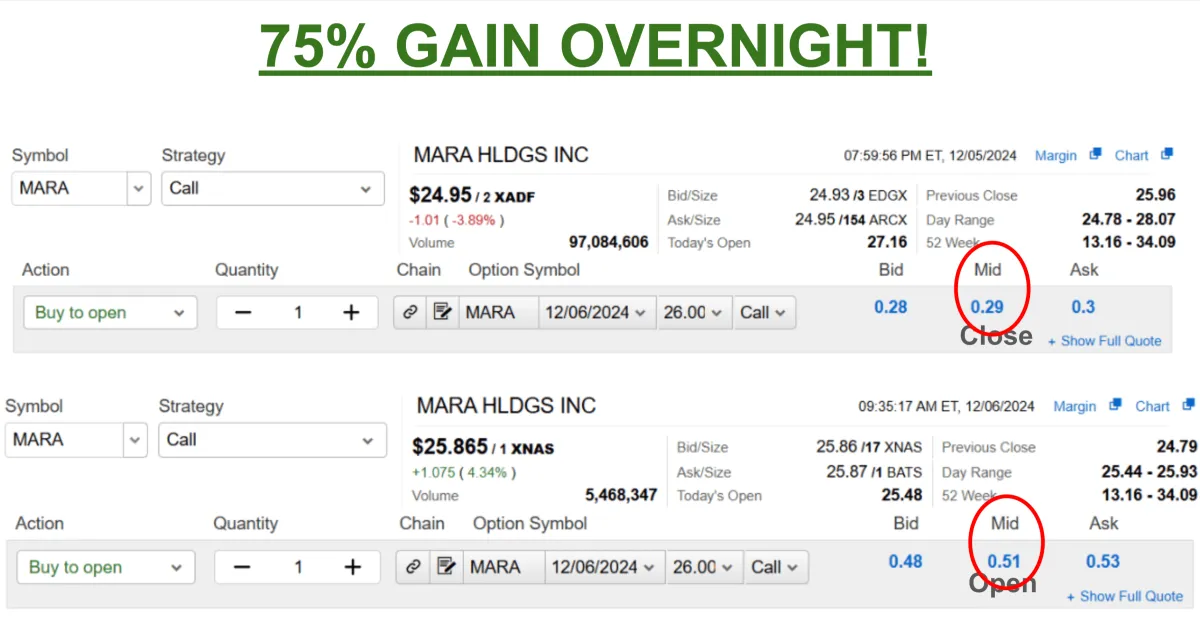
Task: Click bottom Show Full Quote link
Action: (x=1125, y=596)
